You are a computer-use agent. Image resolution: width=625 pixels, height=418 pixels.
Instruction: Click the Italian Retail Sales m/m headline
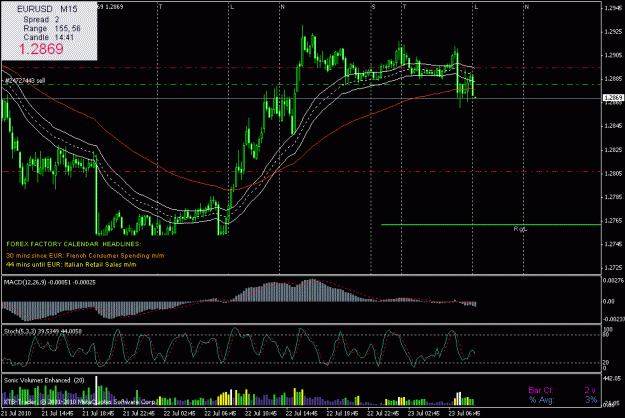(x=71, y=264)
